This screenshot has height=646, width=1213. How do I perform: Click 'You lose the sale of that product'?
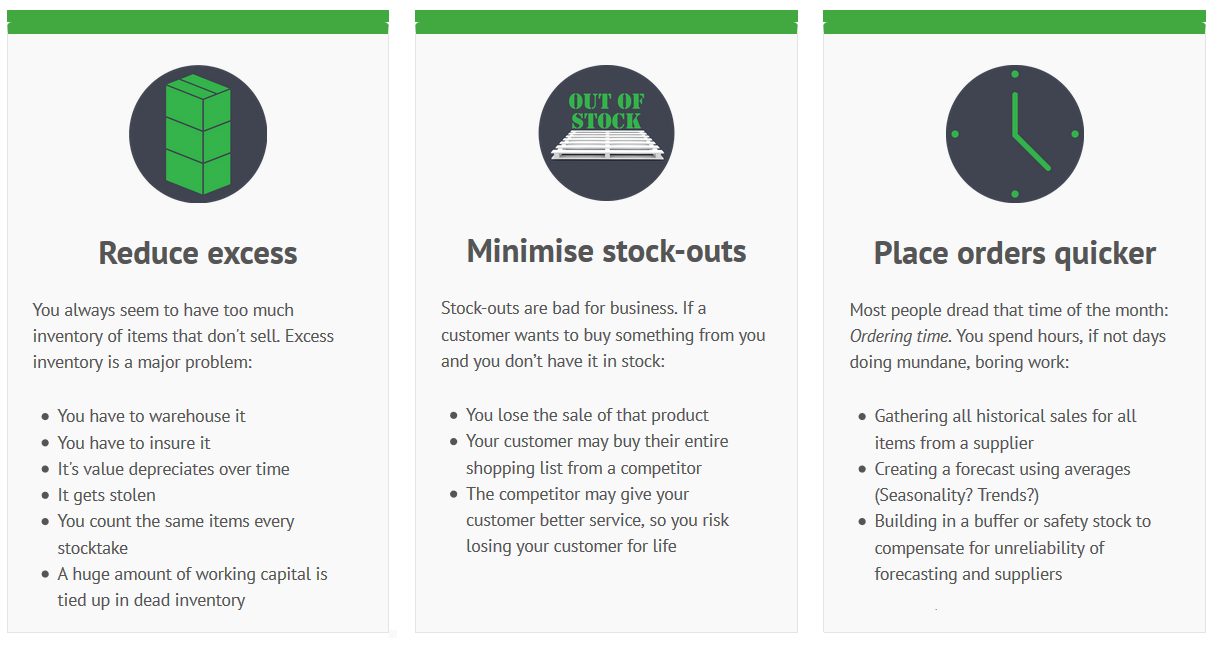click(587, 415)
